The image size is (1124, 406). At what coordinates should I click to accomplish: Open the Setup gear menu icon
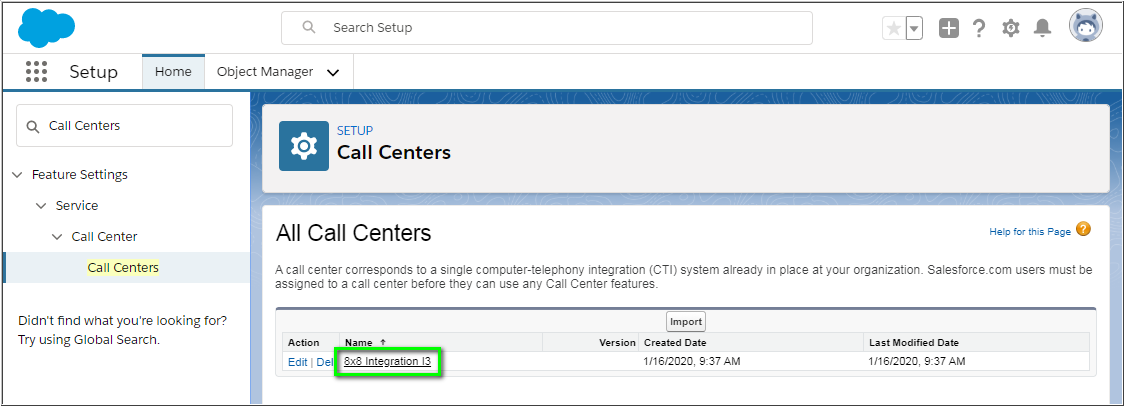pyautogui.click(x=1011, y=29)
